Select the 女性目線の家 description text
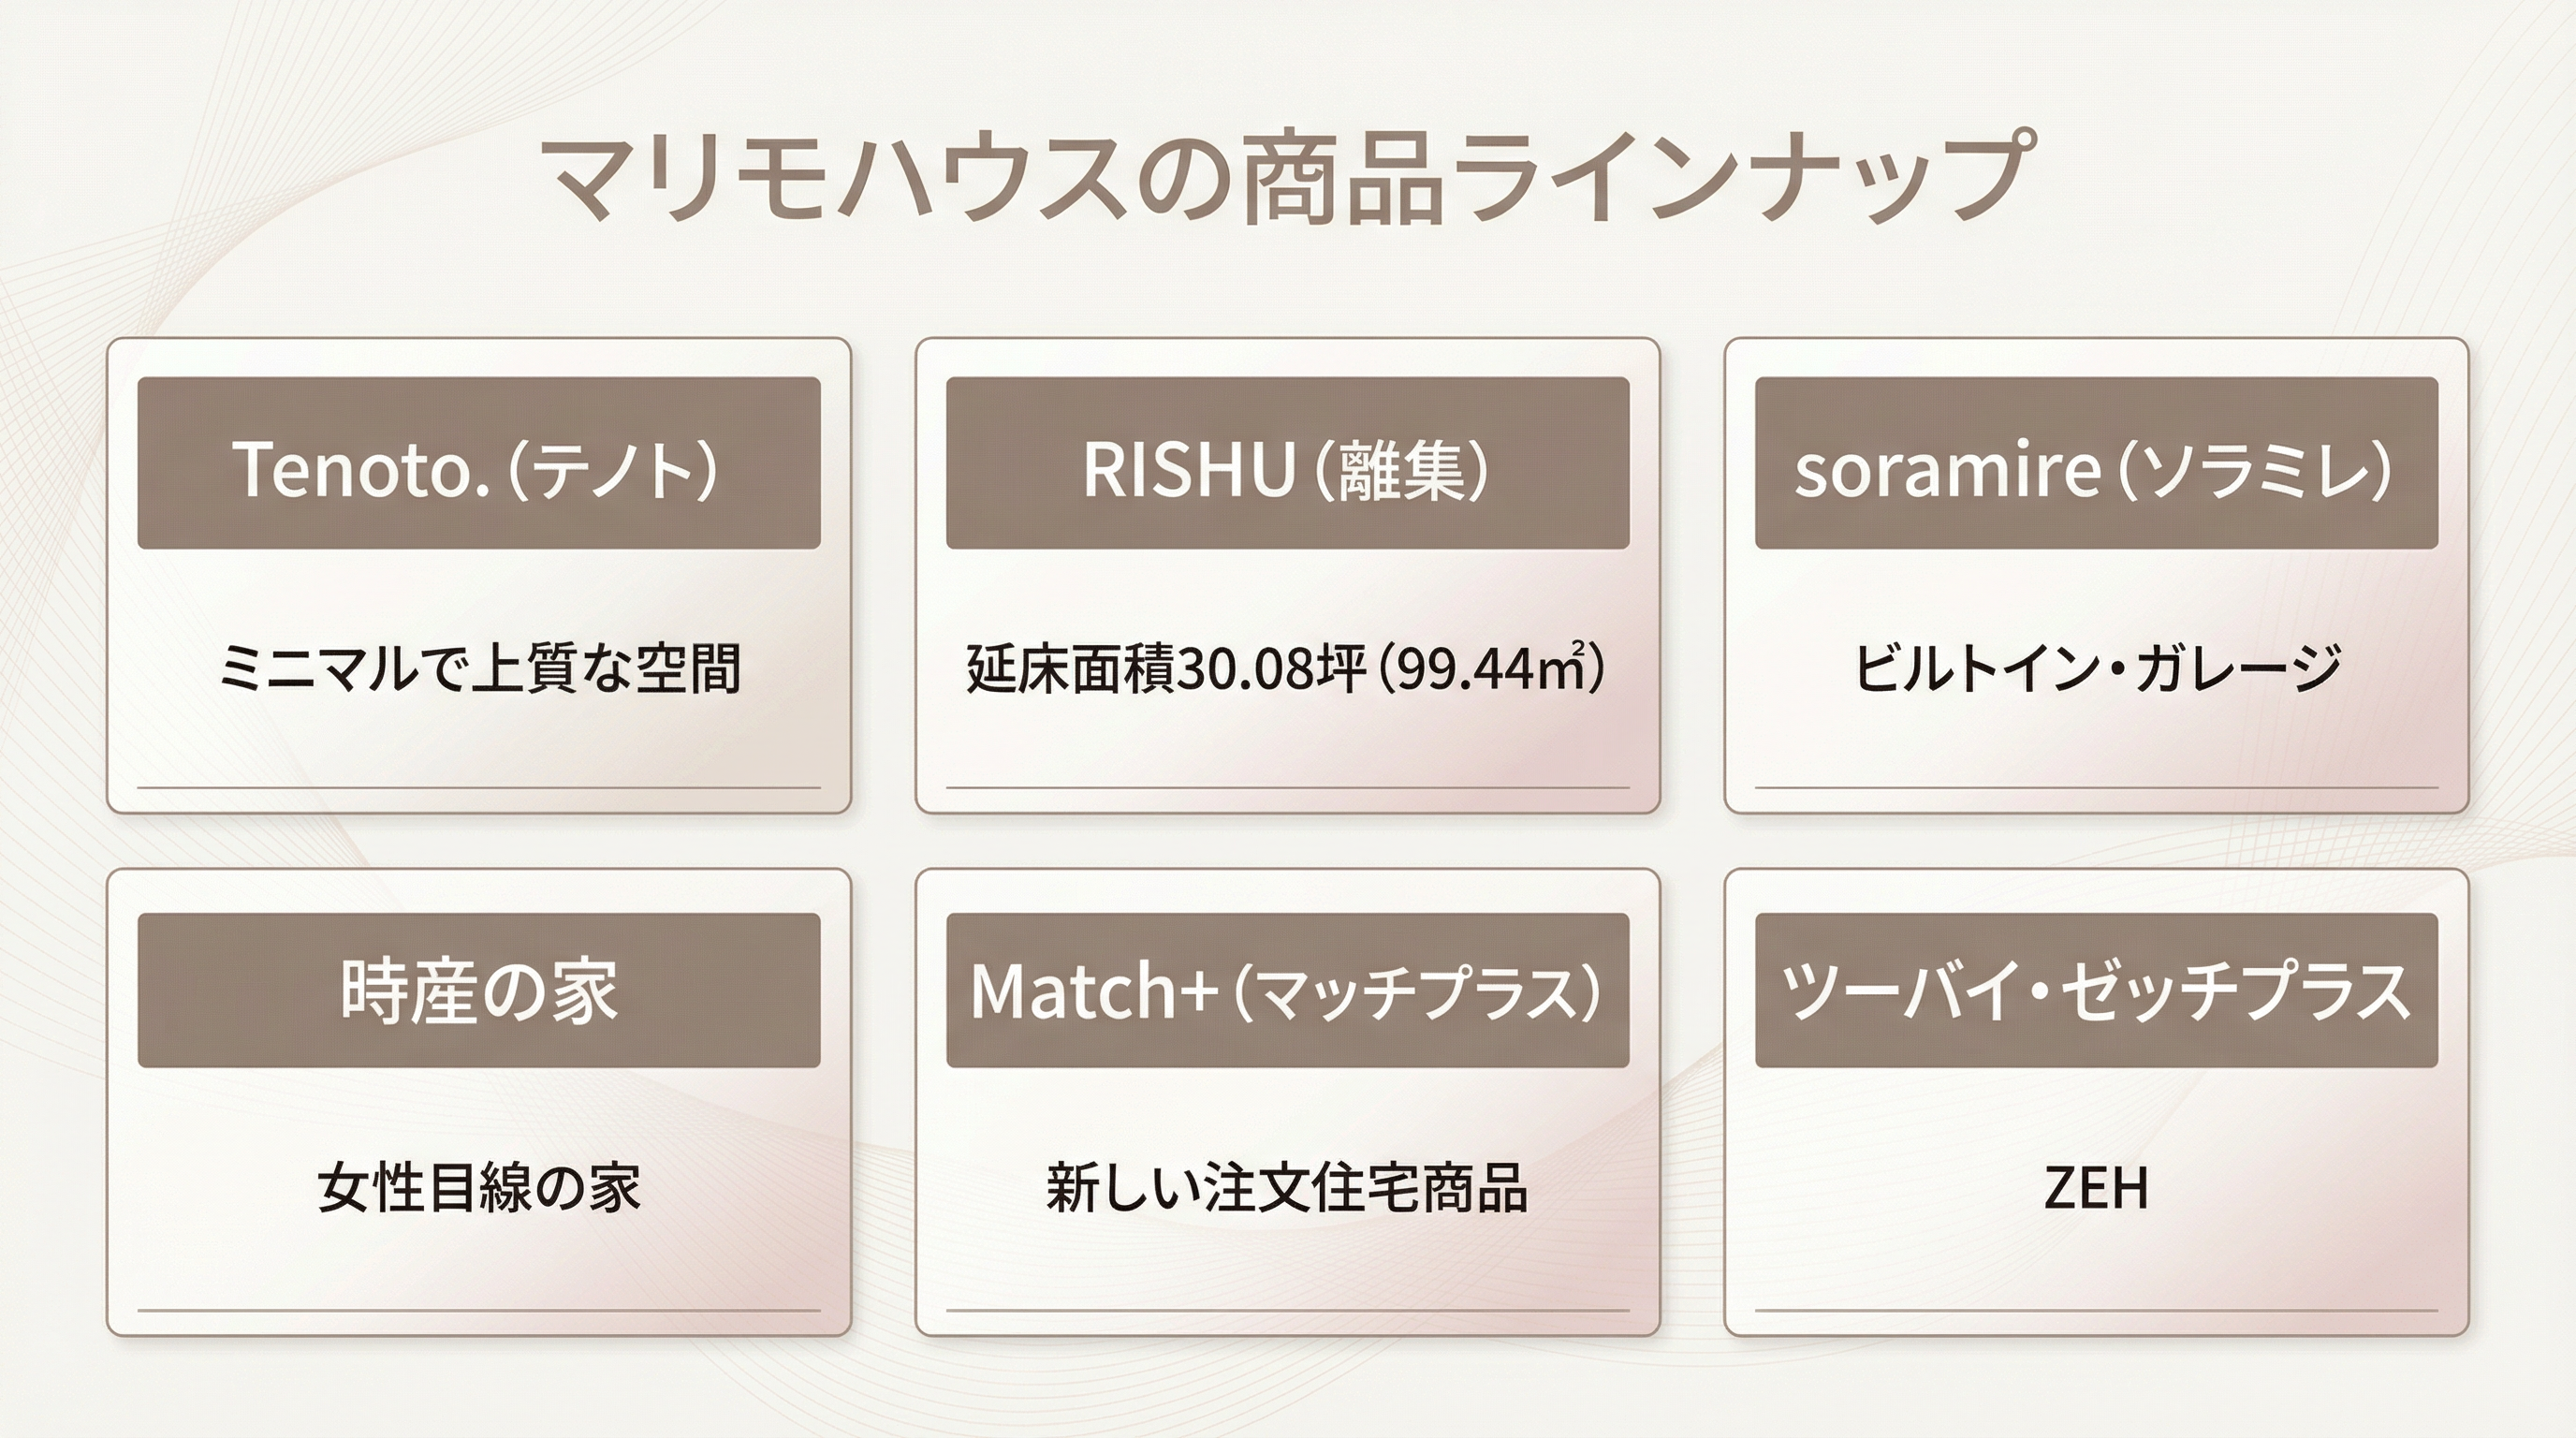Image resolution: width=2576 pixels, height=1438 pixels. click(478, 1187)
